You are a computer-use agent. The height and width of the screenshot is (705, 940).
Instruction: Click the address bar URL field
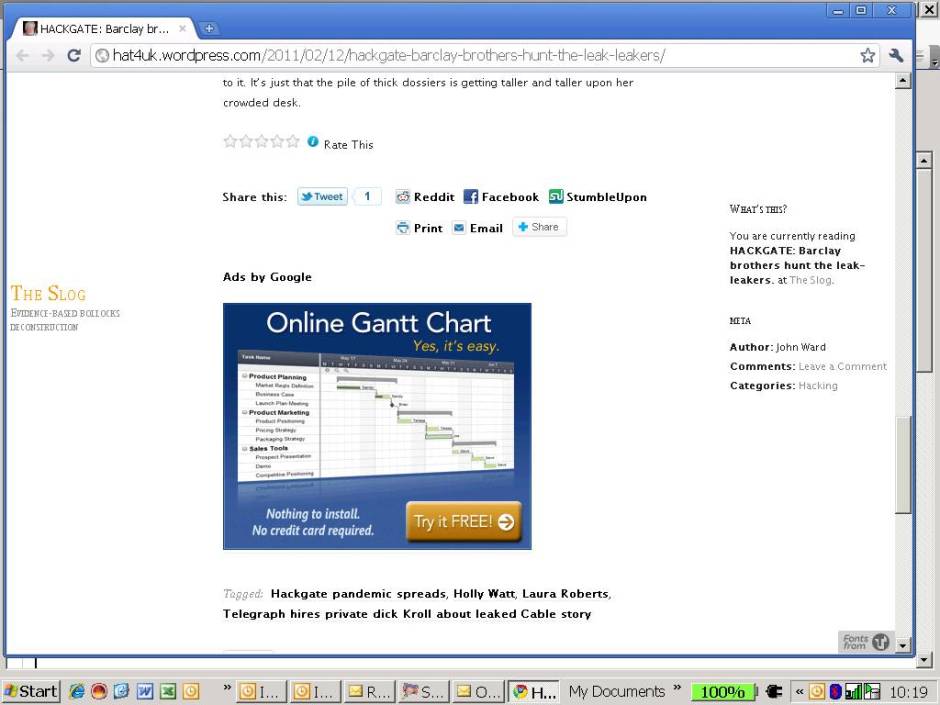[x=470, y=56]
